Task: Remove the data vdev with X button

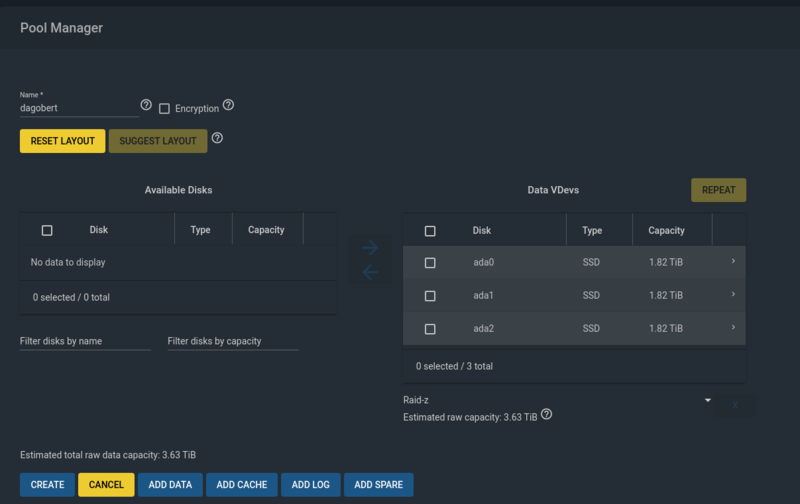Action: click(x=735, y=405)
